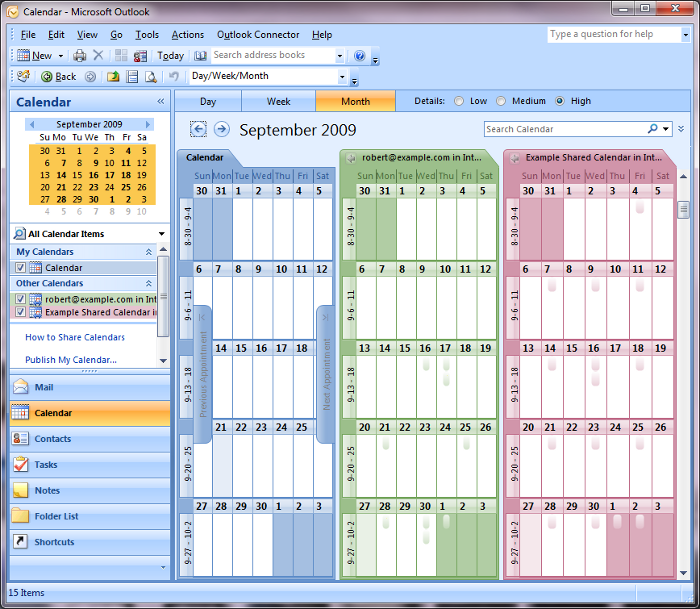Click the Today button
The image size is (700, 609).
170,56
